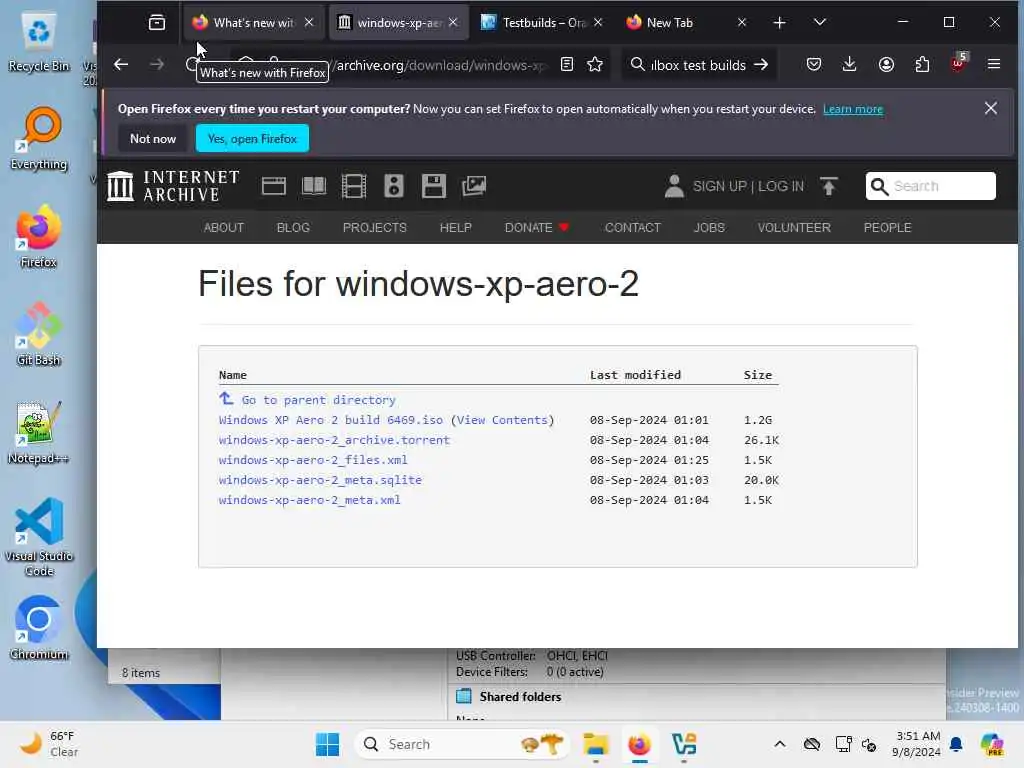Click the LOG IN link
This screenshot has width=1024, height=768.
pos(781,186)
